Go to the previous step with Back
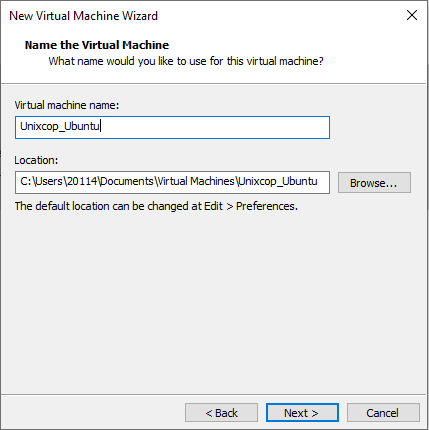The image size is (429, 430). 221,413
